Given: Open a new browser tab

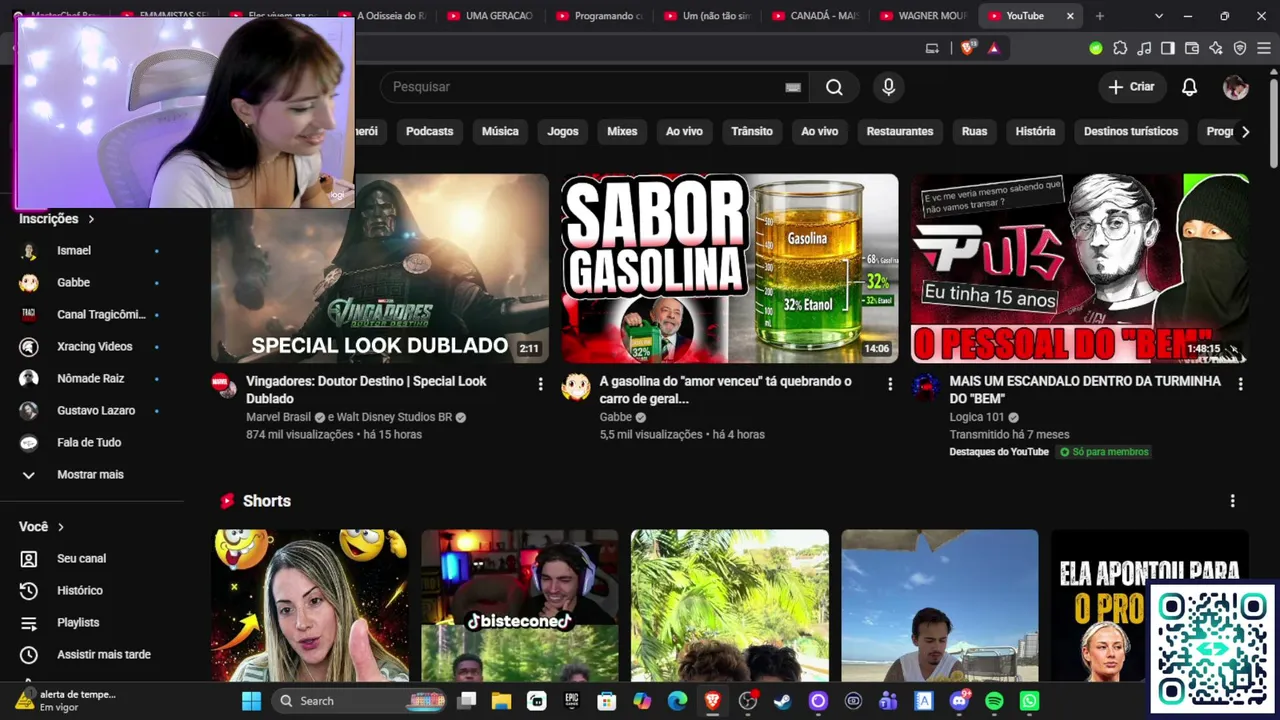Looking at the screenshot, I should point(1100,16).
